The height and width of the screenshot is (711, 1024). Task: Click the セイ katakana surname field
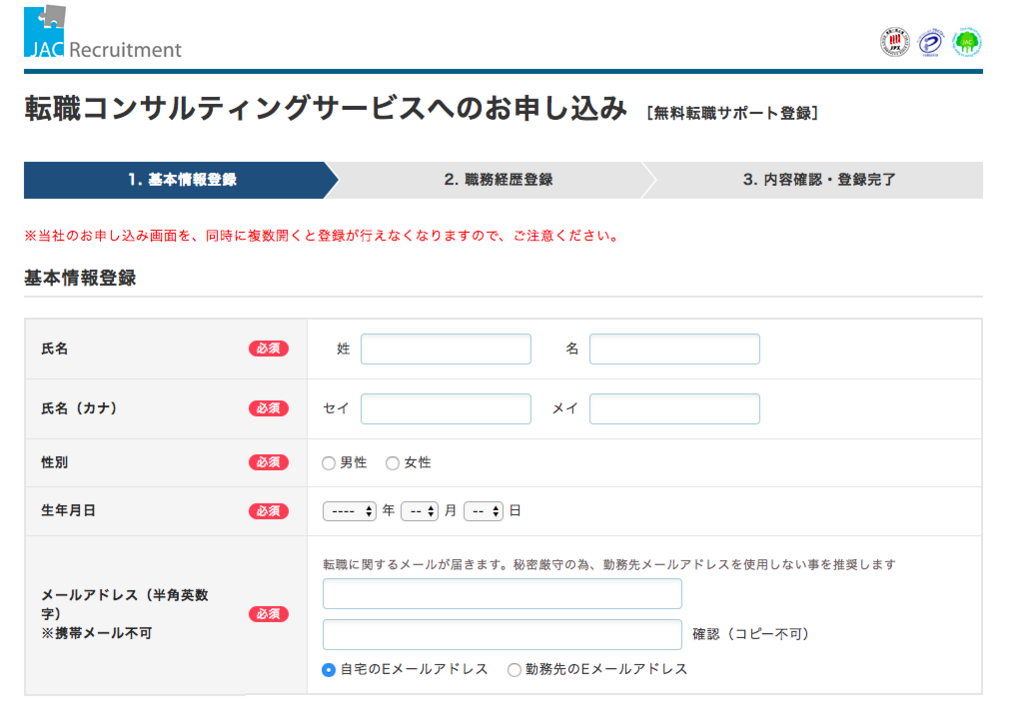coord(446,409)
